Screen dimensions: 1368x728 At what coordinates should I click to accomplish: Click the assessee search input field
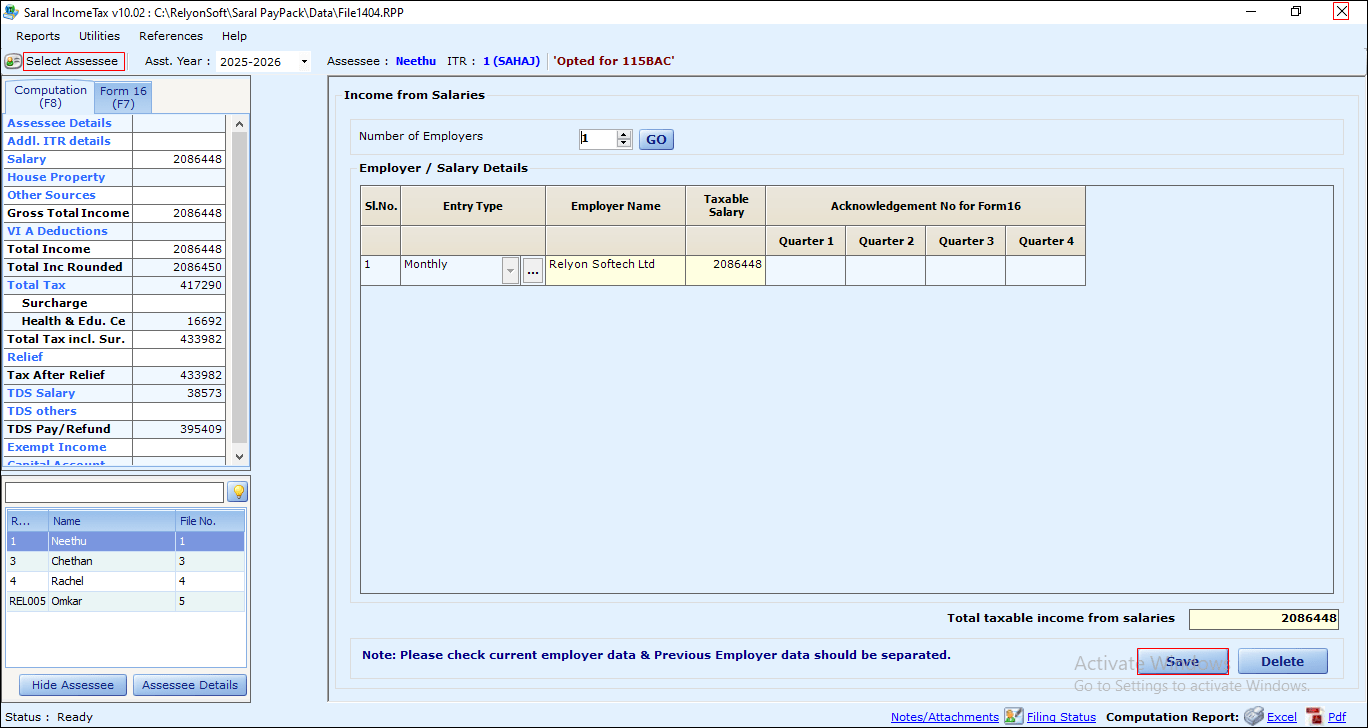pyautogui.click(x=115, y=492)
